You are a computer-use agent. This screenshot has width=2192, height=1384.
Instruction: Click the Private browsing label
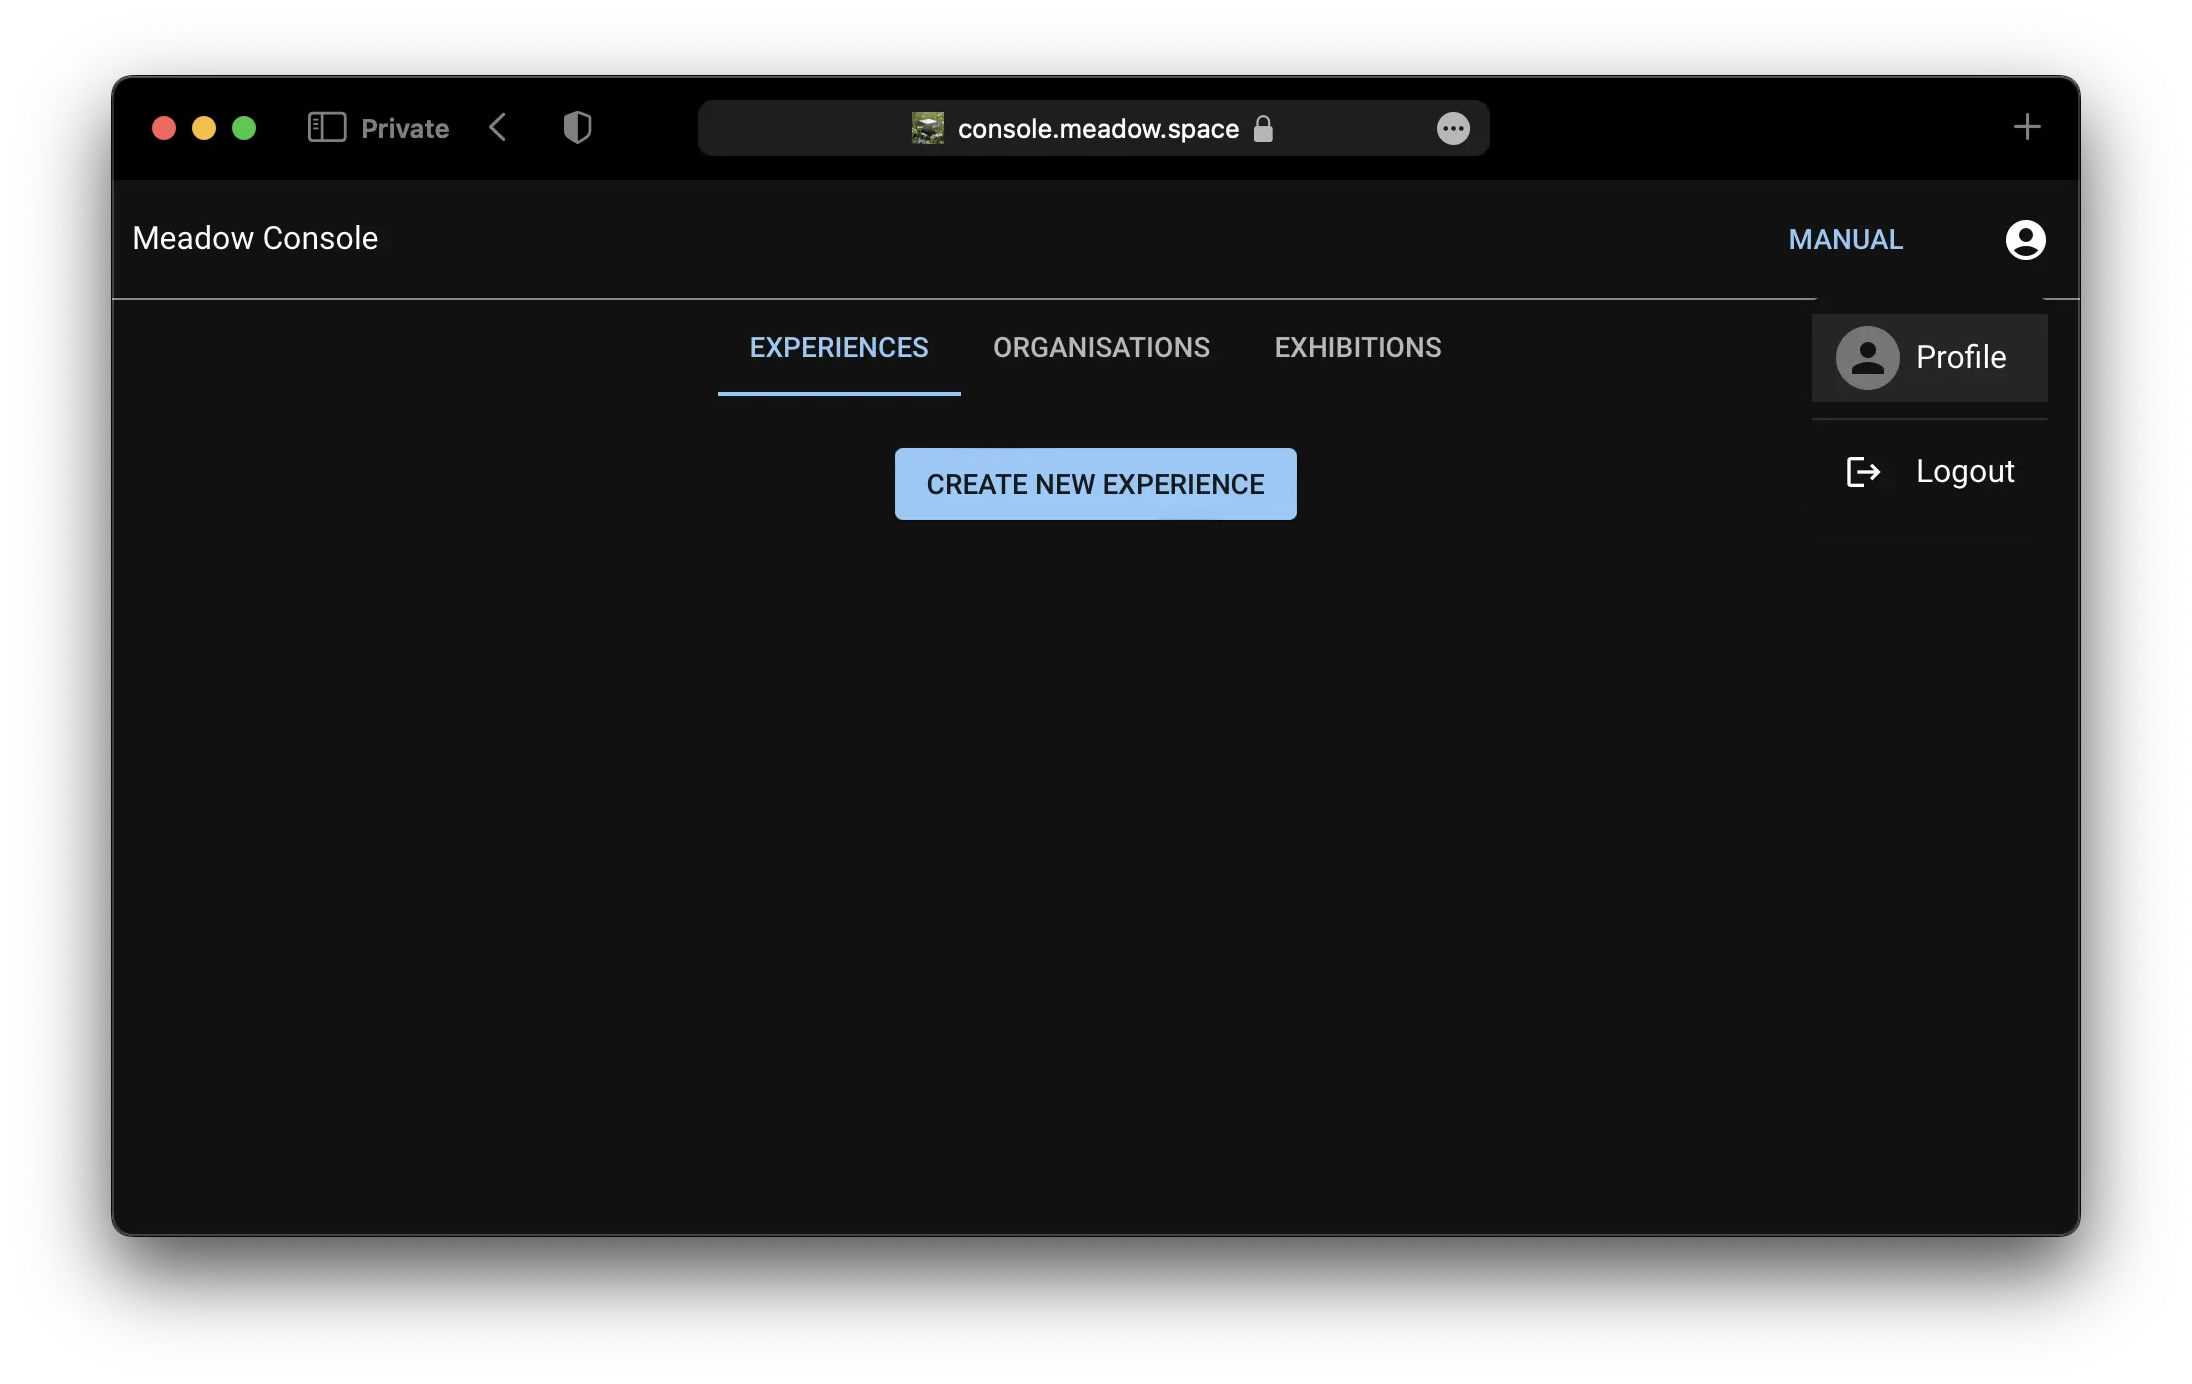click(405, 129)
